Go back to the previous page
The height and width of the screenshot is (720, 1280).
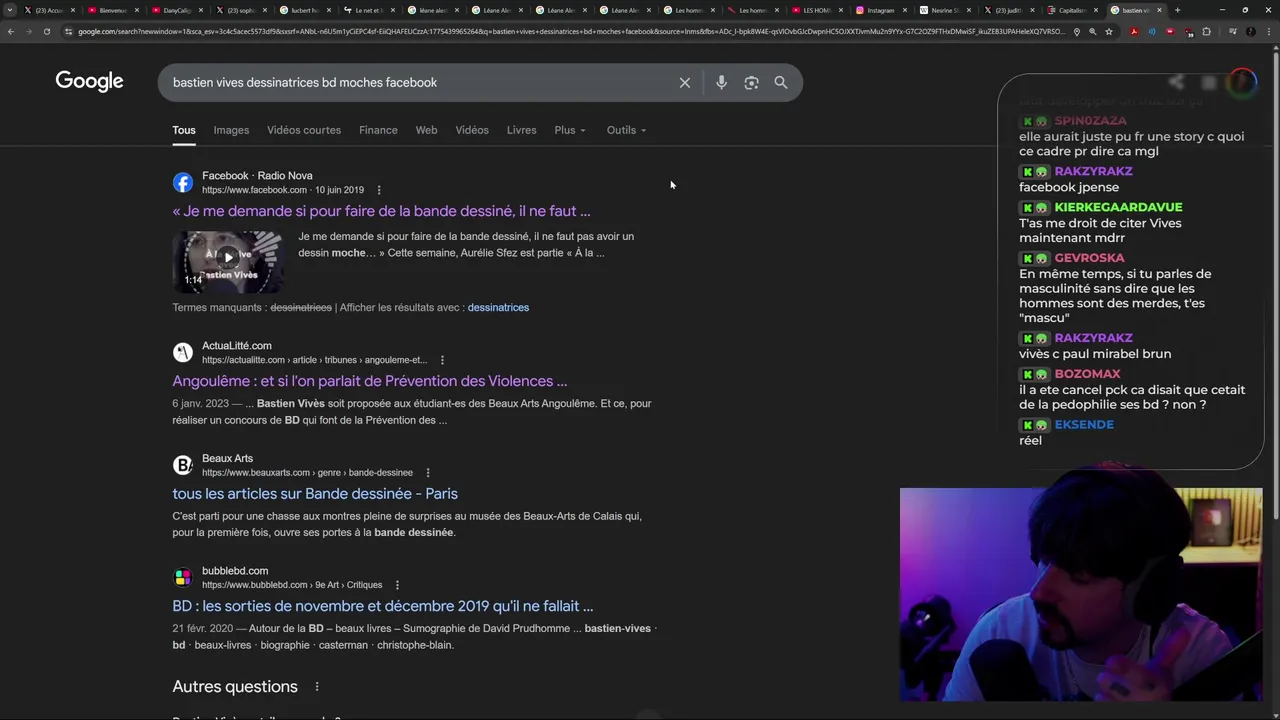click(10, 31)
